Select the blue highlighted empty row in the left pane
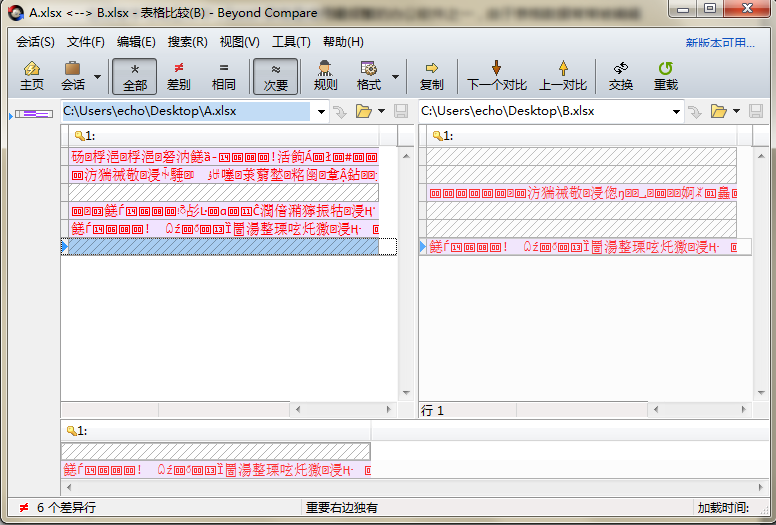Screen dimensions: 776x525 pos(224,247)
